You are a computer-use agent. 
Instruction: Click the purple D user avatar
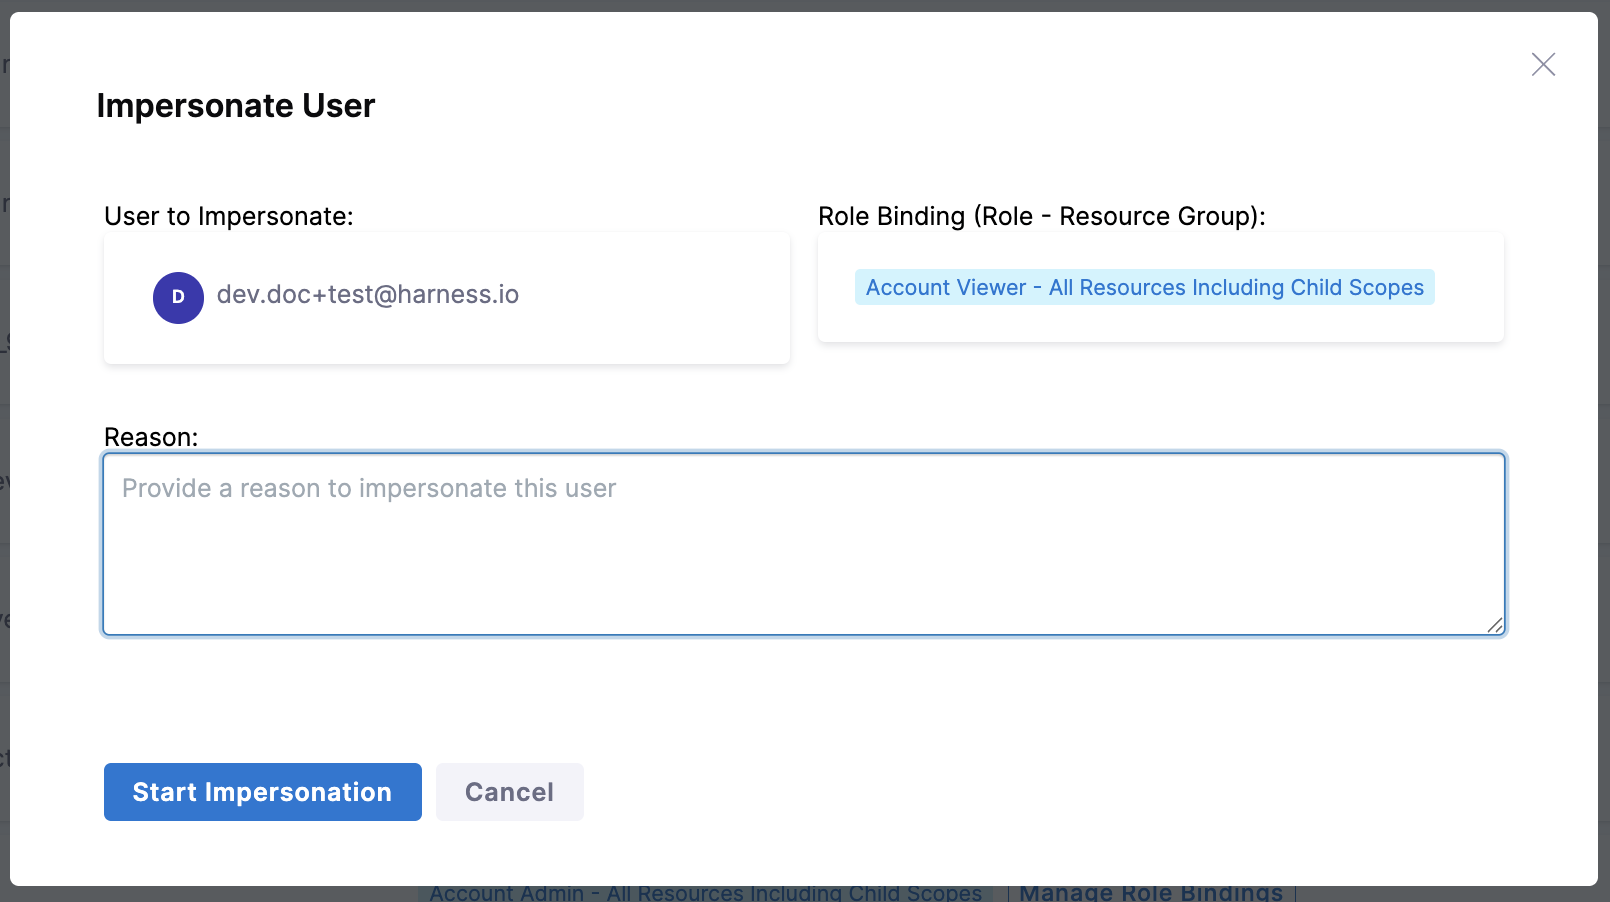178,297
